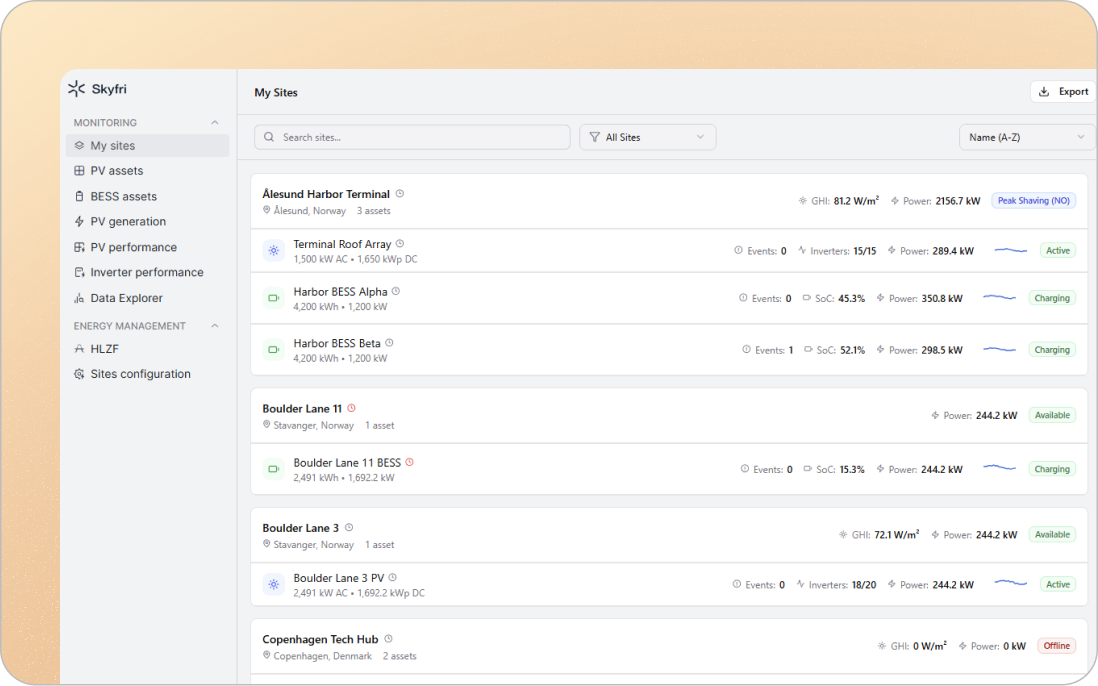Click the solar icon beside Boulder Lane 3 PV
This screenshot has height=686, width=1098.
coord(273,585)
